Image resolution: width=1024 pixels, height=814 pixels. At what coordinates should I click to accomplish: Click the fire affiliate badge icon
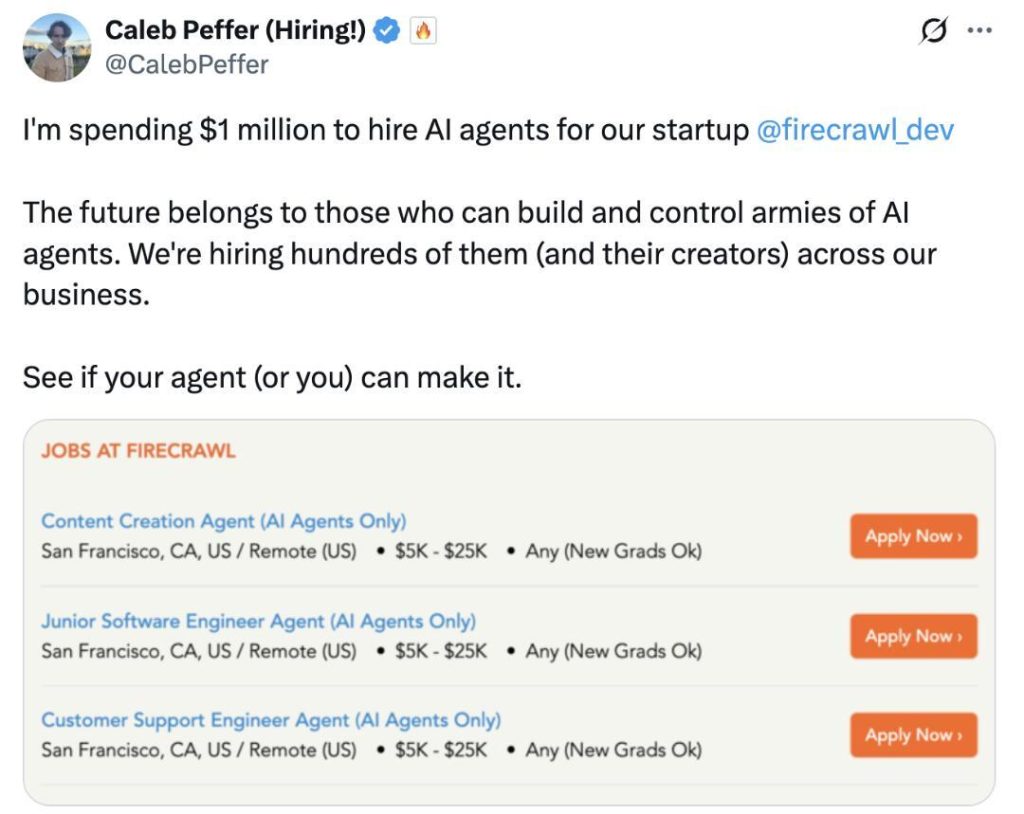click(423, 31)
